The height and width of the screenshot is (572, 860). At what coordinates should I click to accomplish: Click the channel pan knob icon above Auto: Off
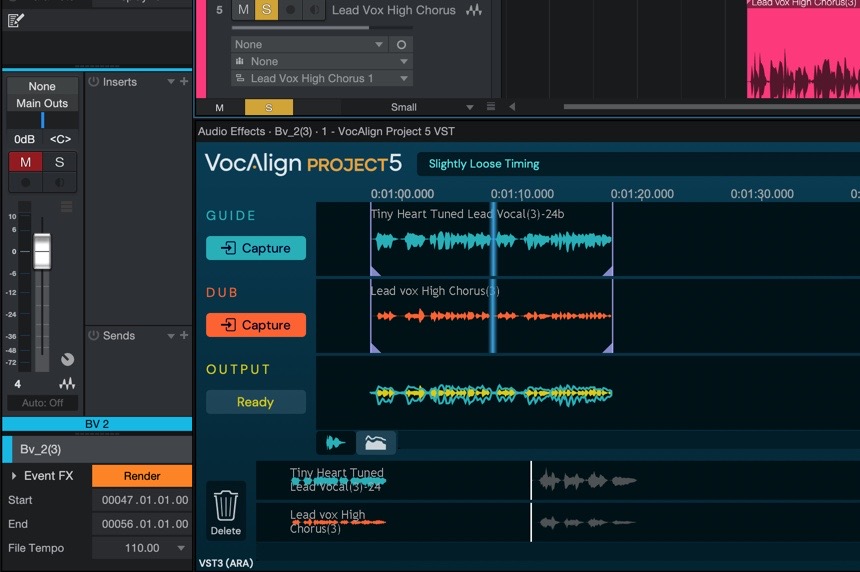[67, 360]
